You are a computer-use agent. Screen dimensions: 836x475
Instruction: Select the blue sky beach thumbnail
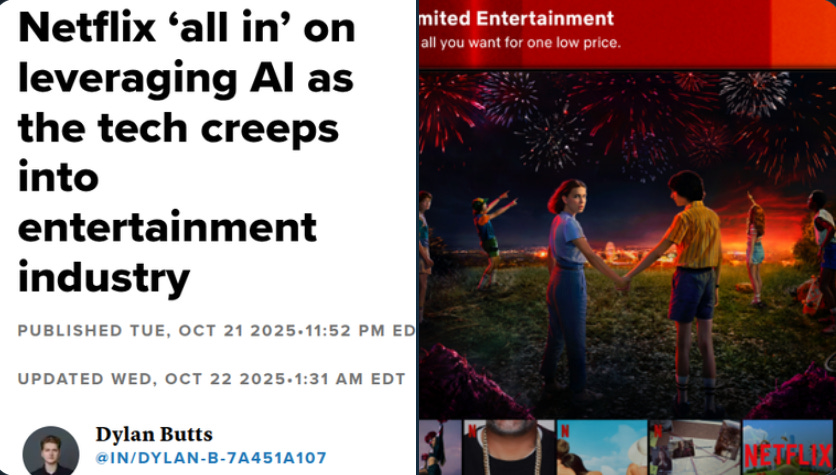click(602, 447)
